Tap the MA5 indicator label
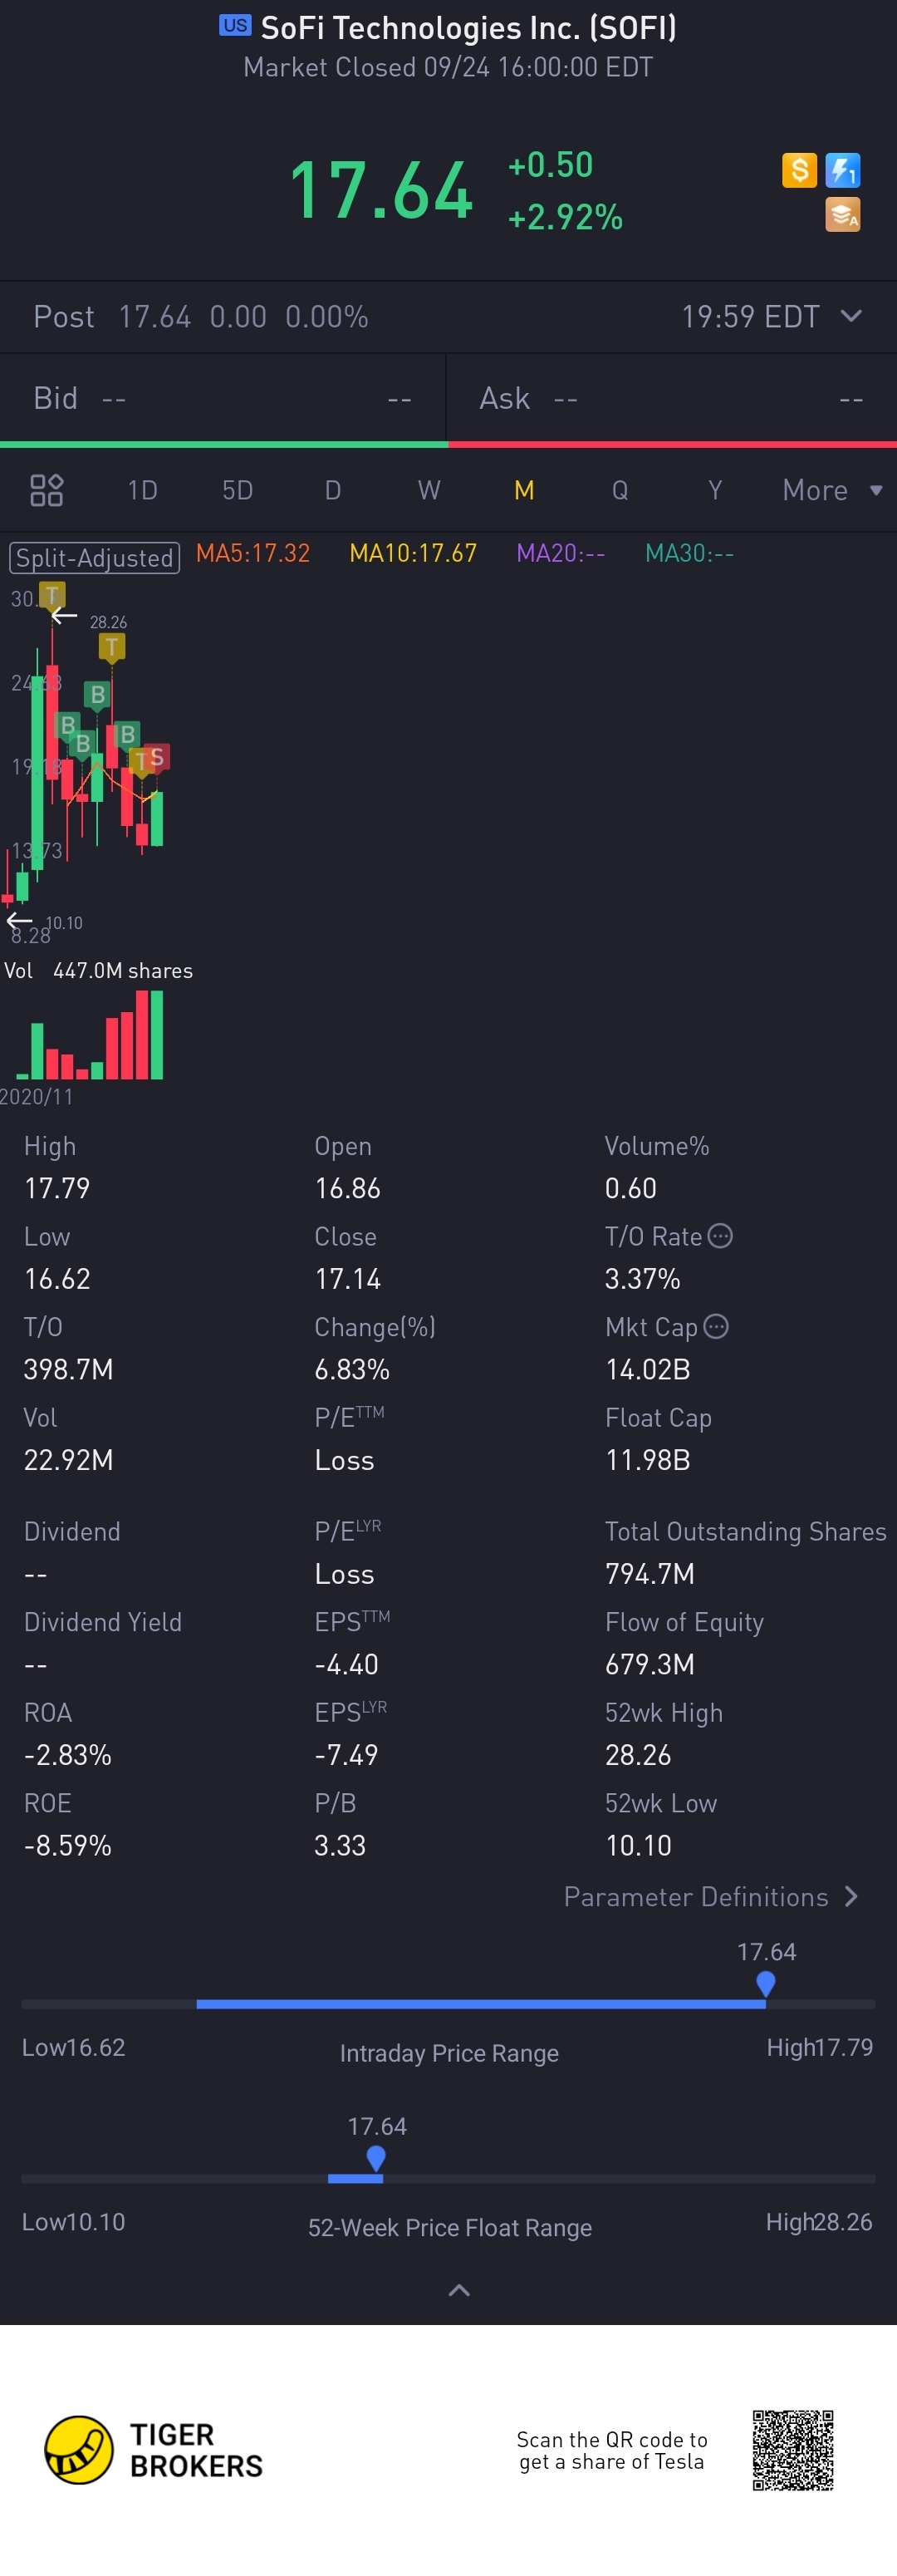Image resolution: width=897 pixels, height=2576 pixels. [x=253, y=553]
